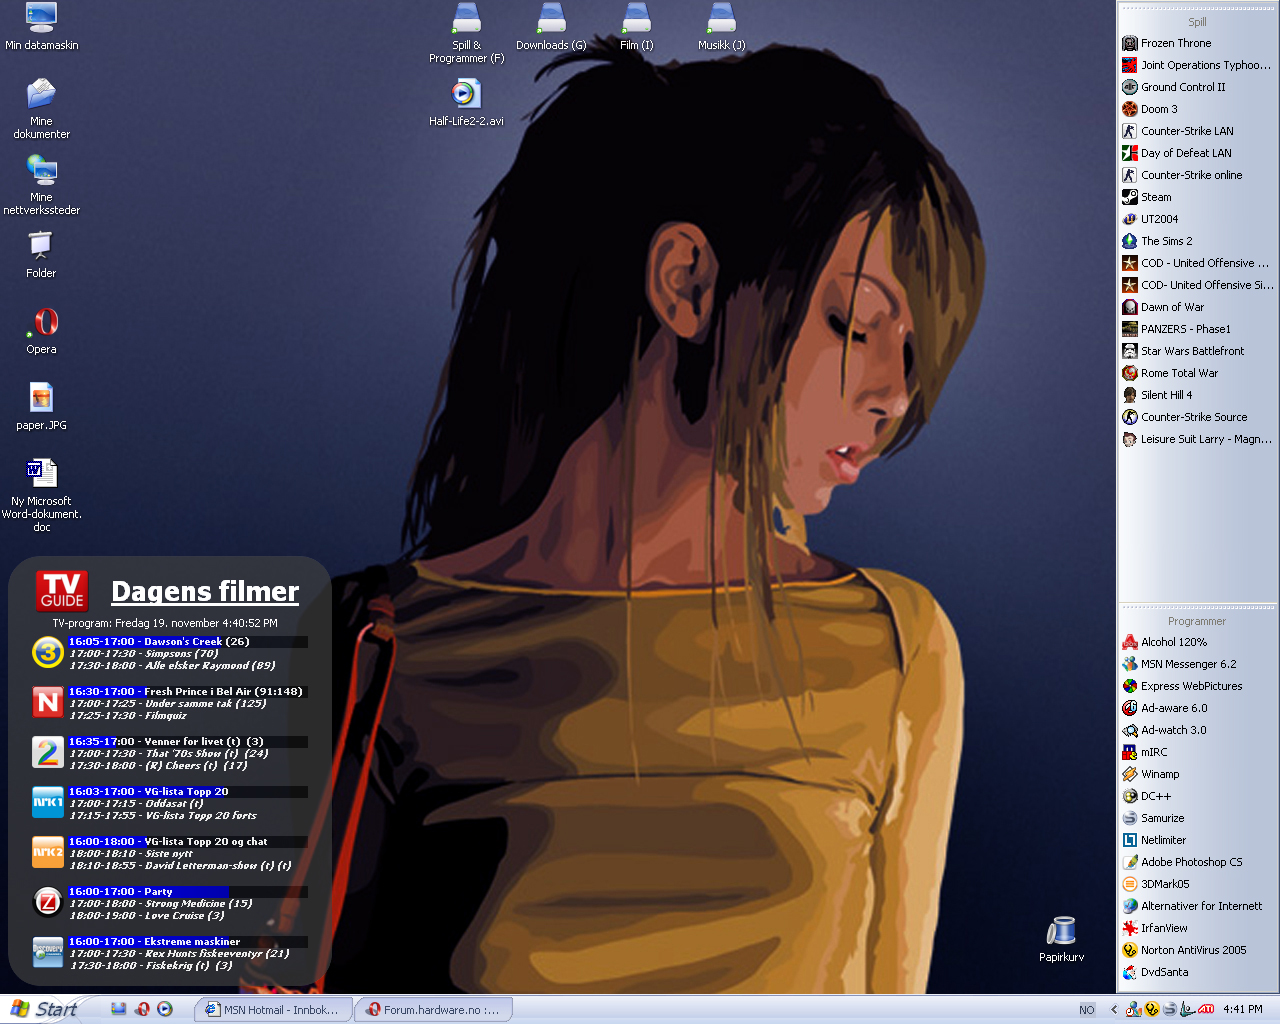This screenshot has width=1280, height=1024.
Task: Launch Ad-aware 6.0 shortcut
Action: coord(1164,708)
